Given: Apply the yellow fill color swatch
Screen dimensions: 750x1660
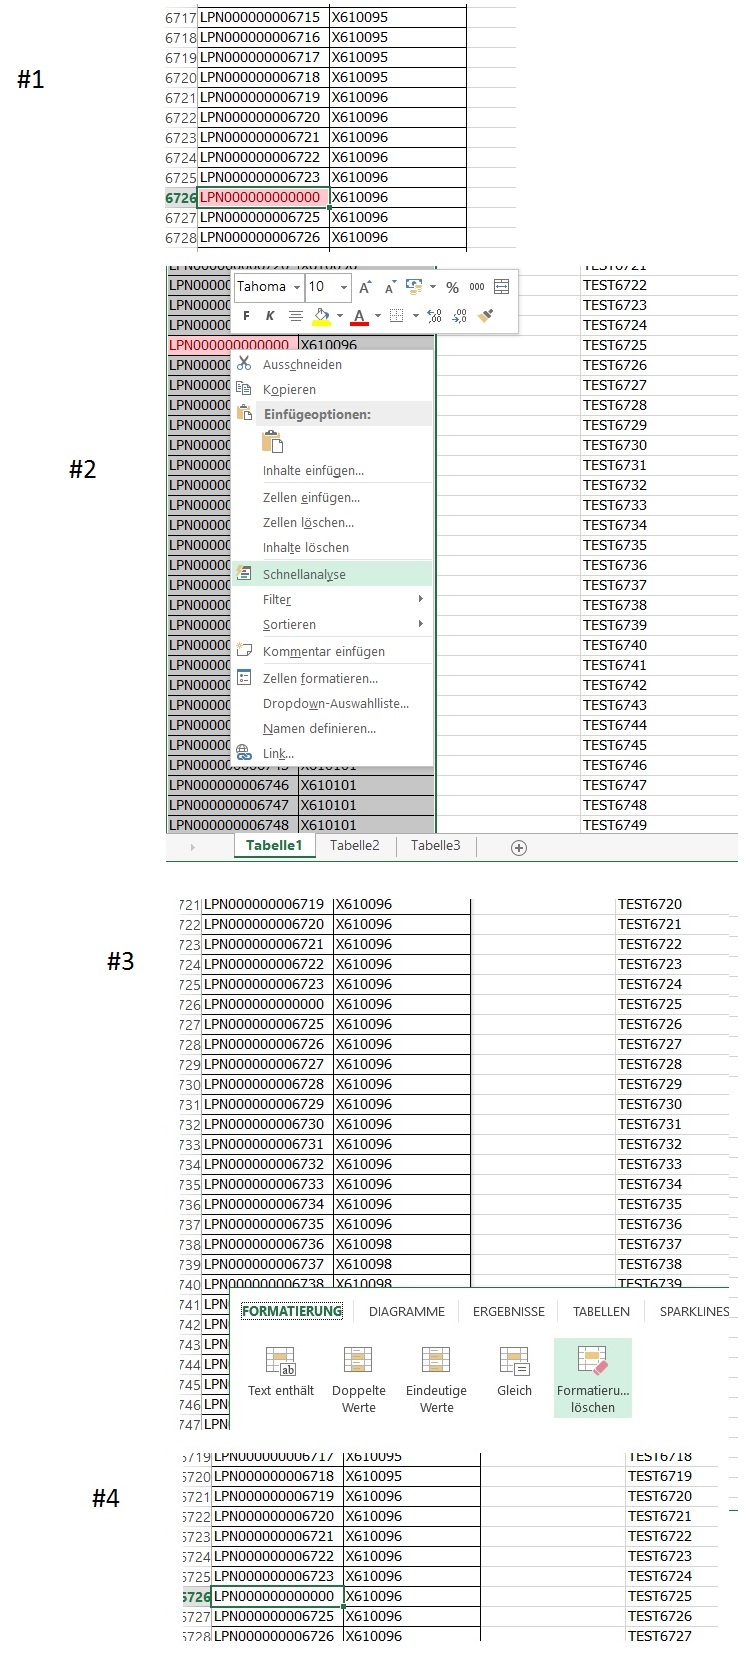Looking at the screenshot, I should [x=321, y=316].
